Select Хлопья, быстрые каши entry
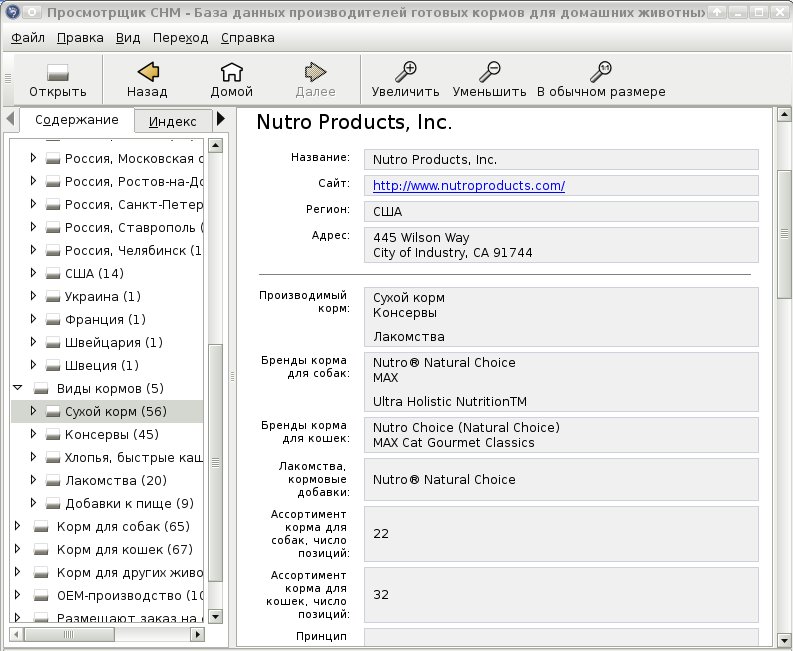This screenshot has height=651, width=793. [x=134, y=457]
